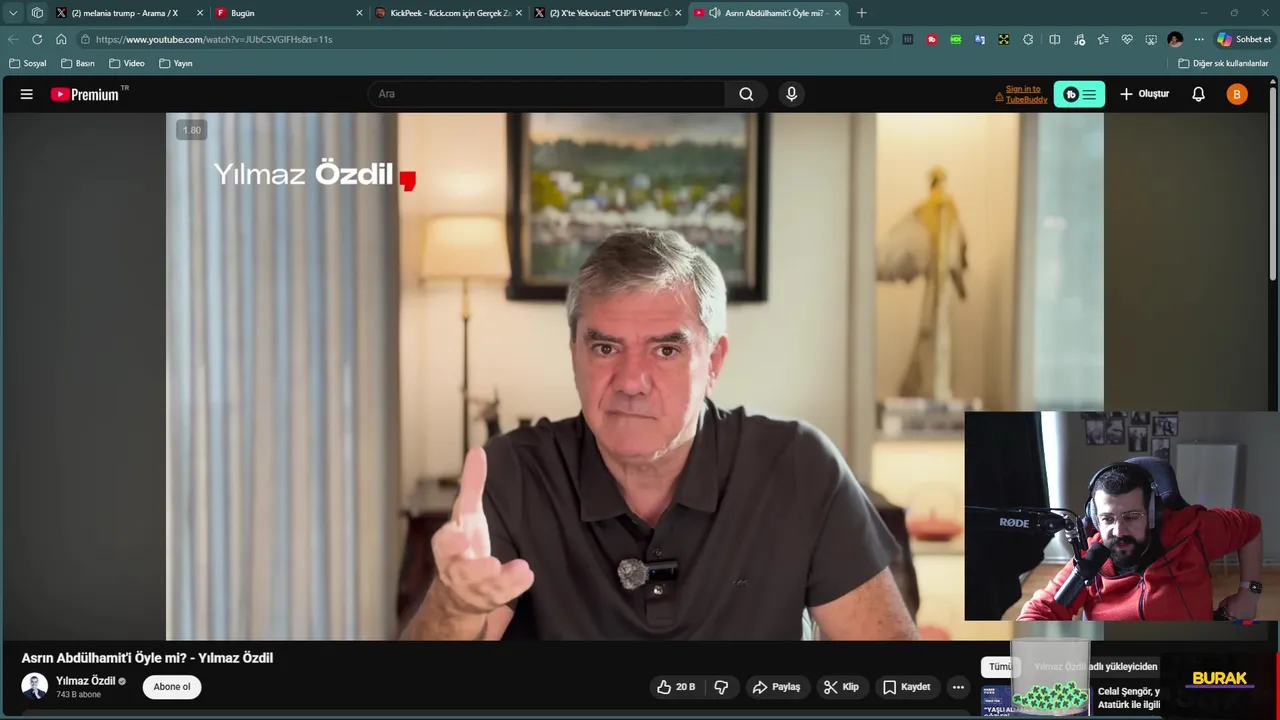Open browser extensions puzzle icon
The height and width of the screenshot is (720, 1280).
[x=1028, y=39]
